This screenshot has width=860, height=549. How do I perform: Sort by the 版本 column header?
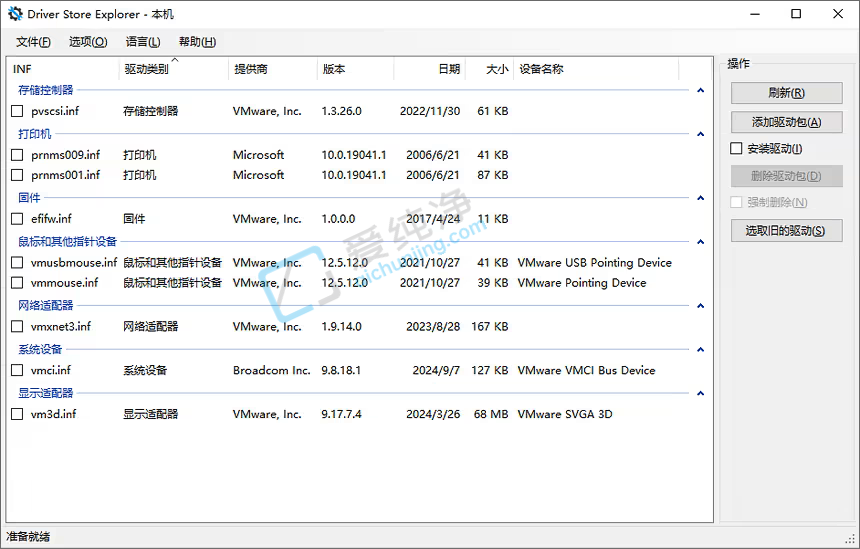tap(355, 69)
